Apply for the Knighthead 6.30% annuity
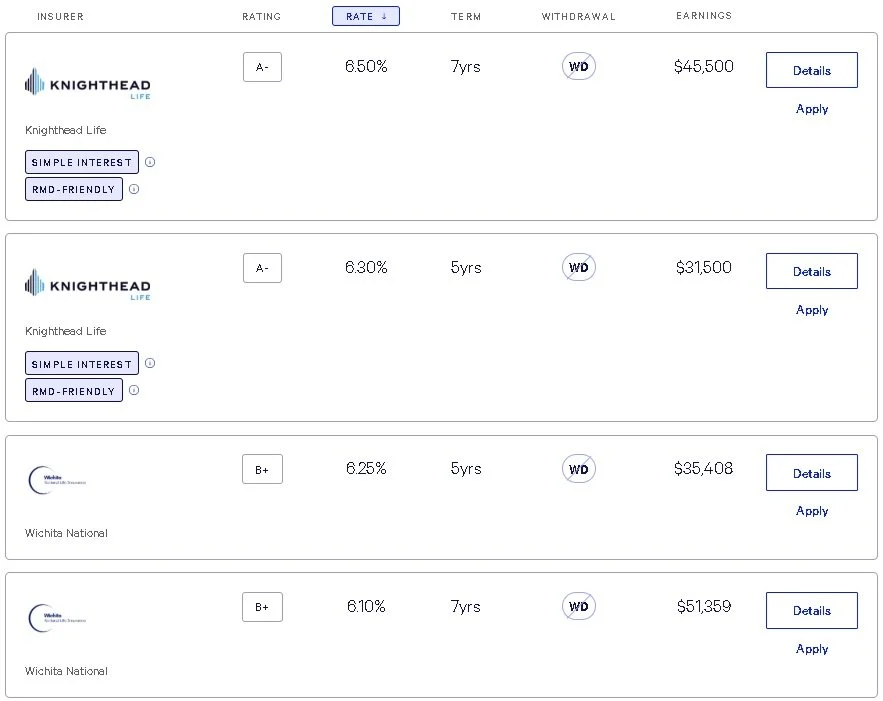This screenshot has height=701, width=883. click(x=811, y=310)
